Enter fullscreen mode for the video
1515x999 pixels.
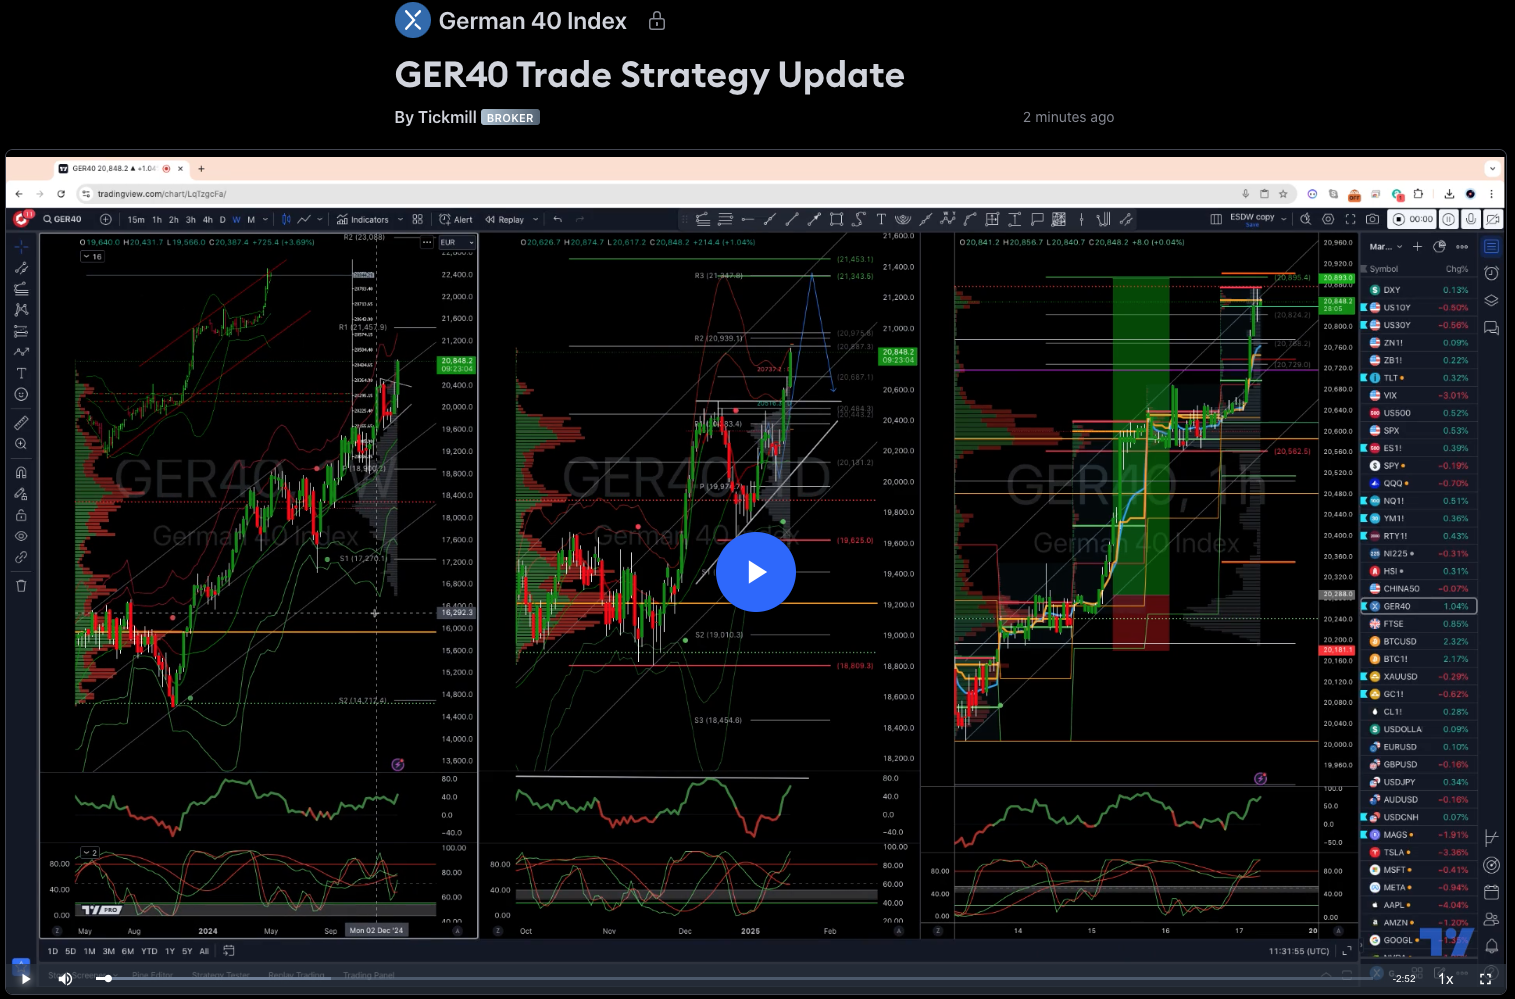[1486, 979]
